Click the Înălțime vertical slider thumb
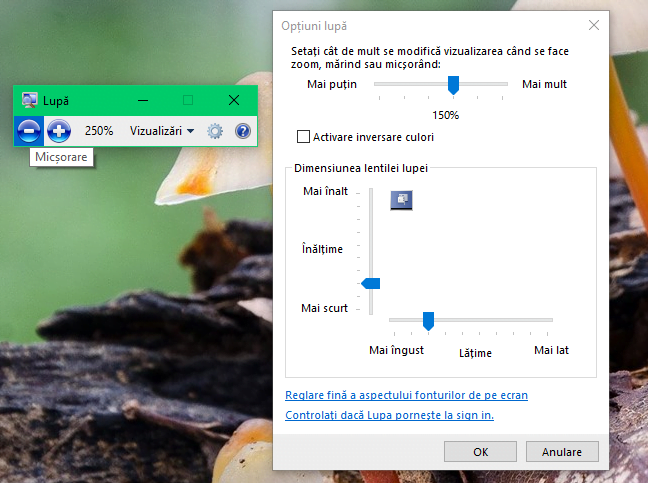This screenshot has height=483, width=648. click(371, 283)
